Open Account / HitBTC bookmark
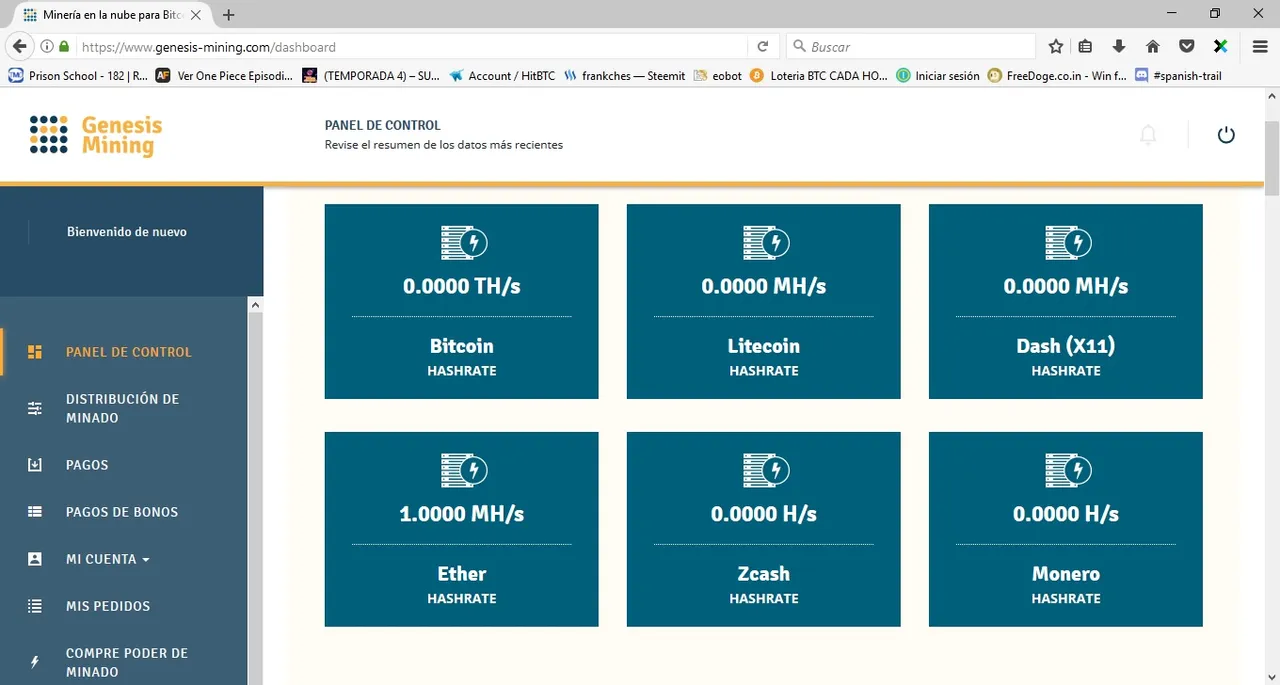The image size is (1280, 685). [x=503, y=75]
